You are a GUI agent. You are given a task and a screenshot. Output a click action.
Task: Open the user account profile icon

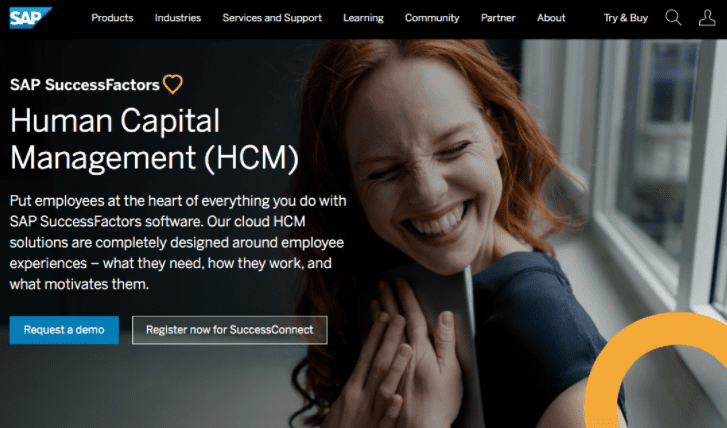click(x=707, y=18)
